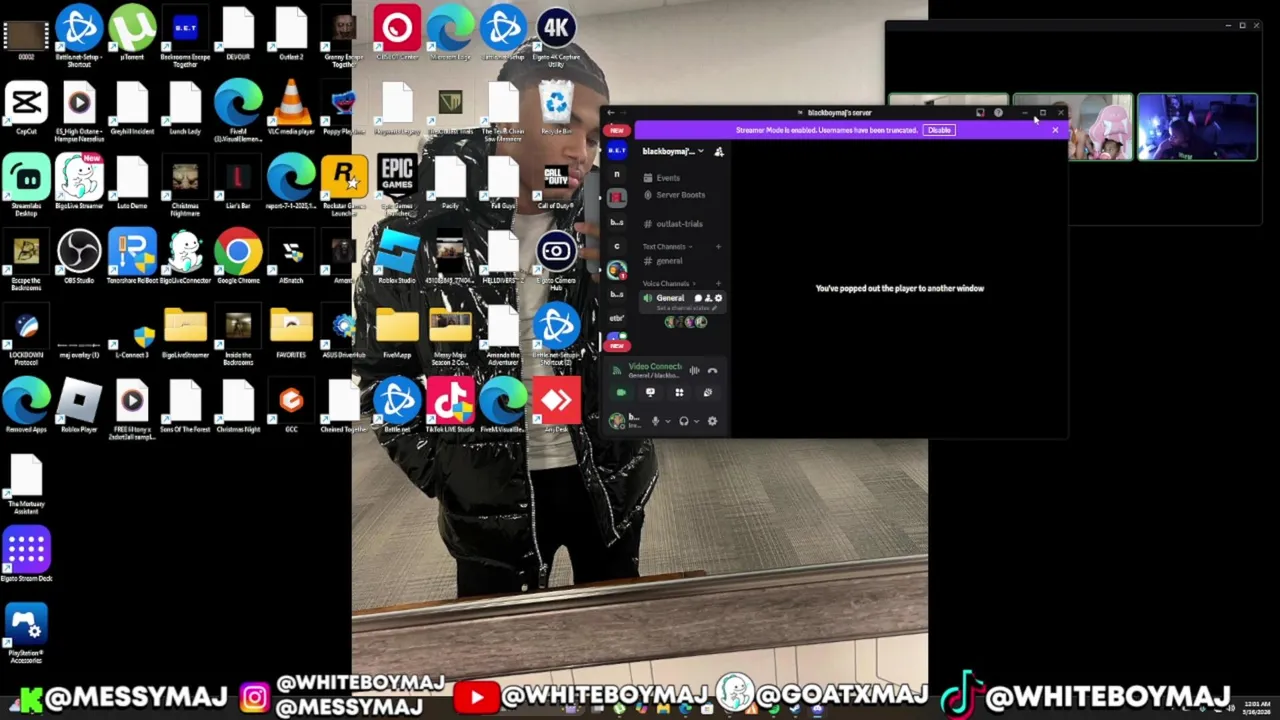Image resolution: width=1280 pixels, height=720 pixels.
Task: Select Epic Games Launcher icon
Action: point(397,186)
